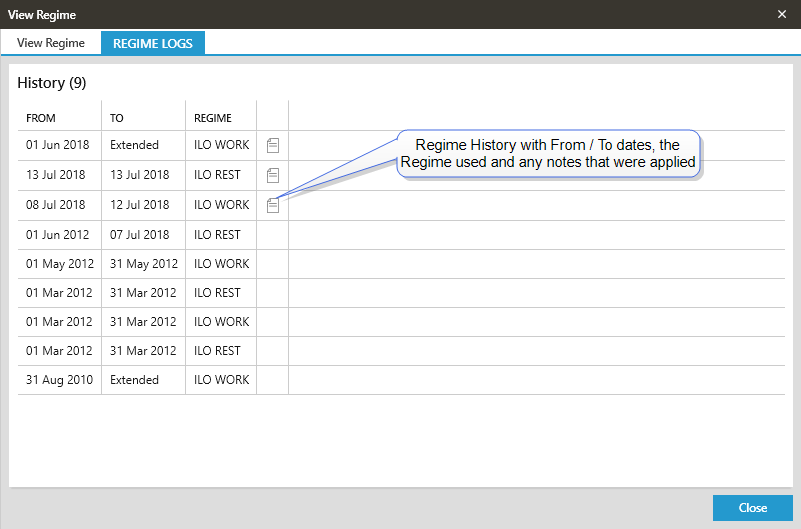This screenshot has height=529, width=801.
Task: Click the 12 Jul 2018 end date cell
Action: coord(140,205)
